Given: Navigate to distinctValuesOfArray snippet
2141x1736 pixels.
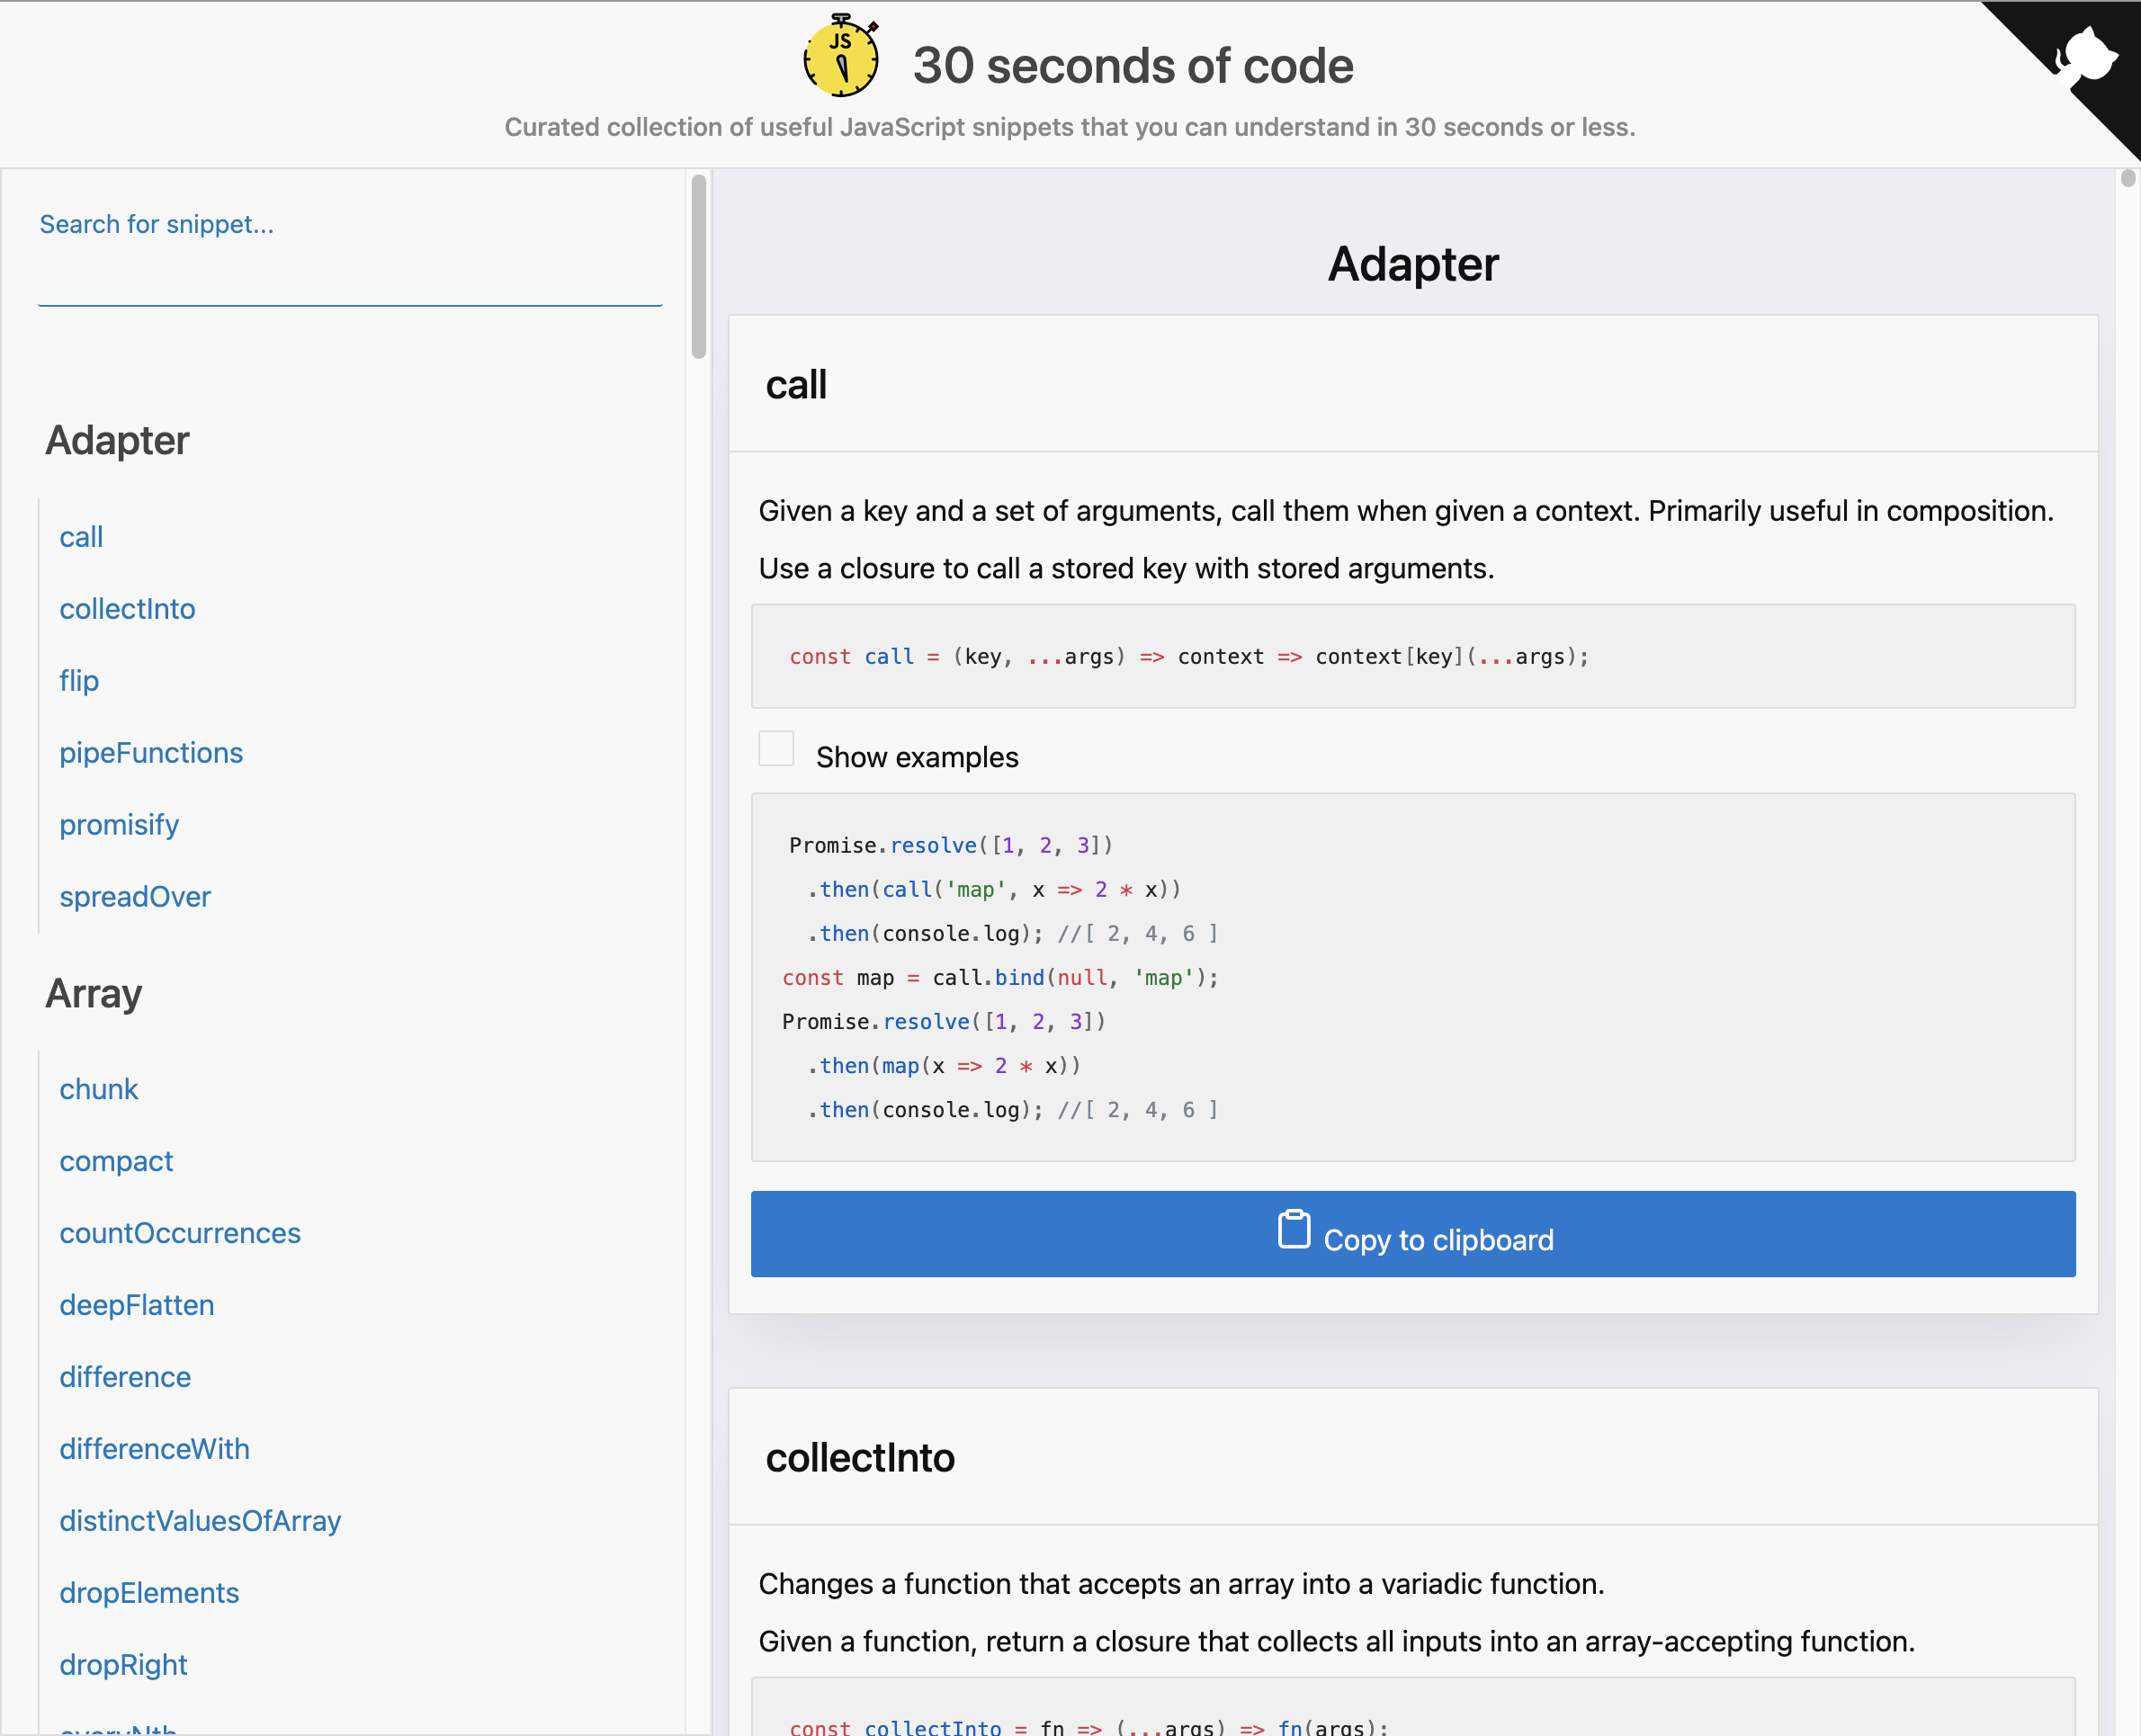Looking at the screenshot, I should point(200,1521).
